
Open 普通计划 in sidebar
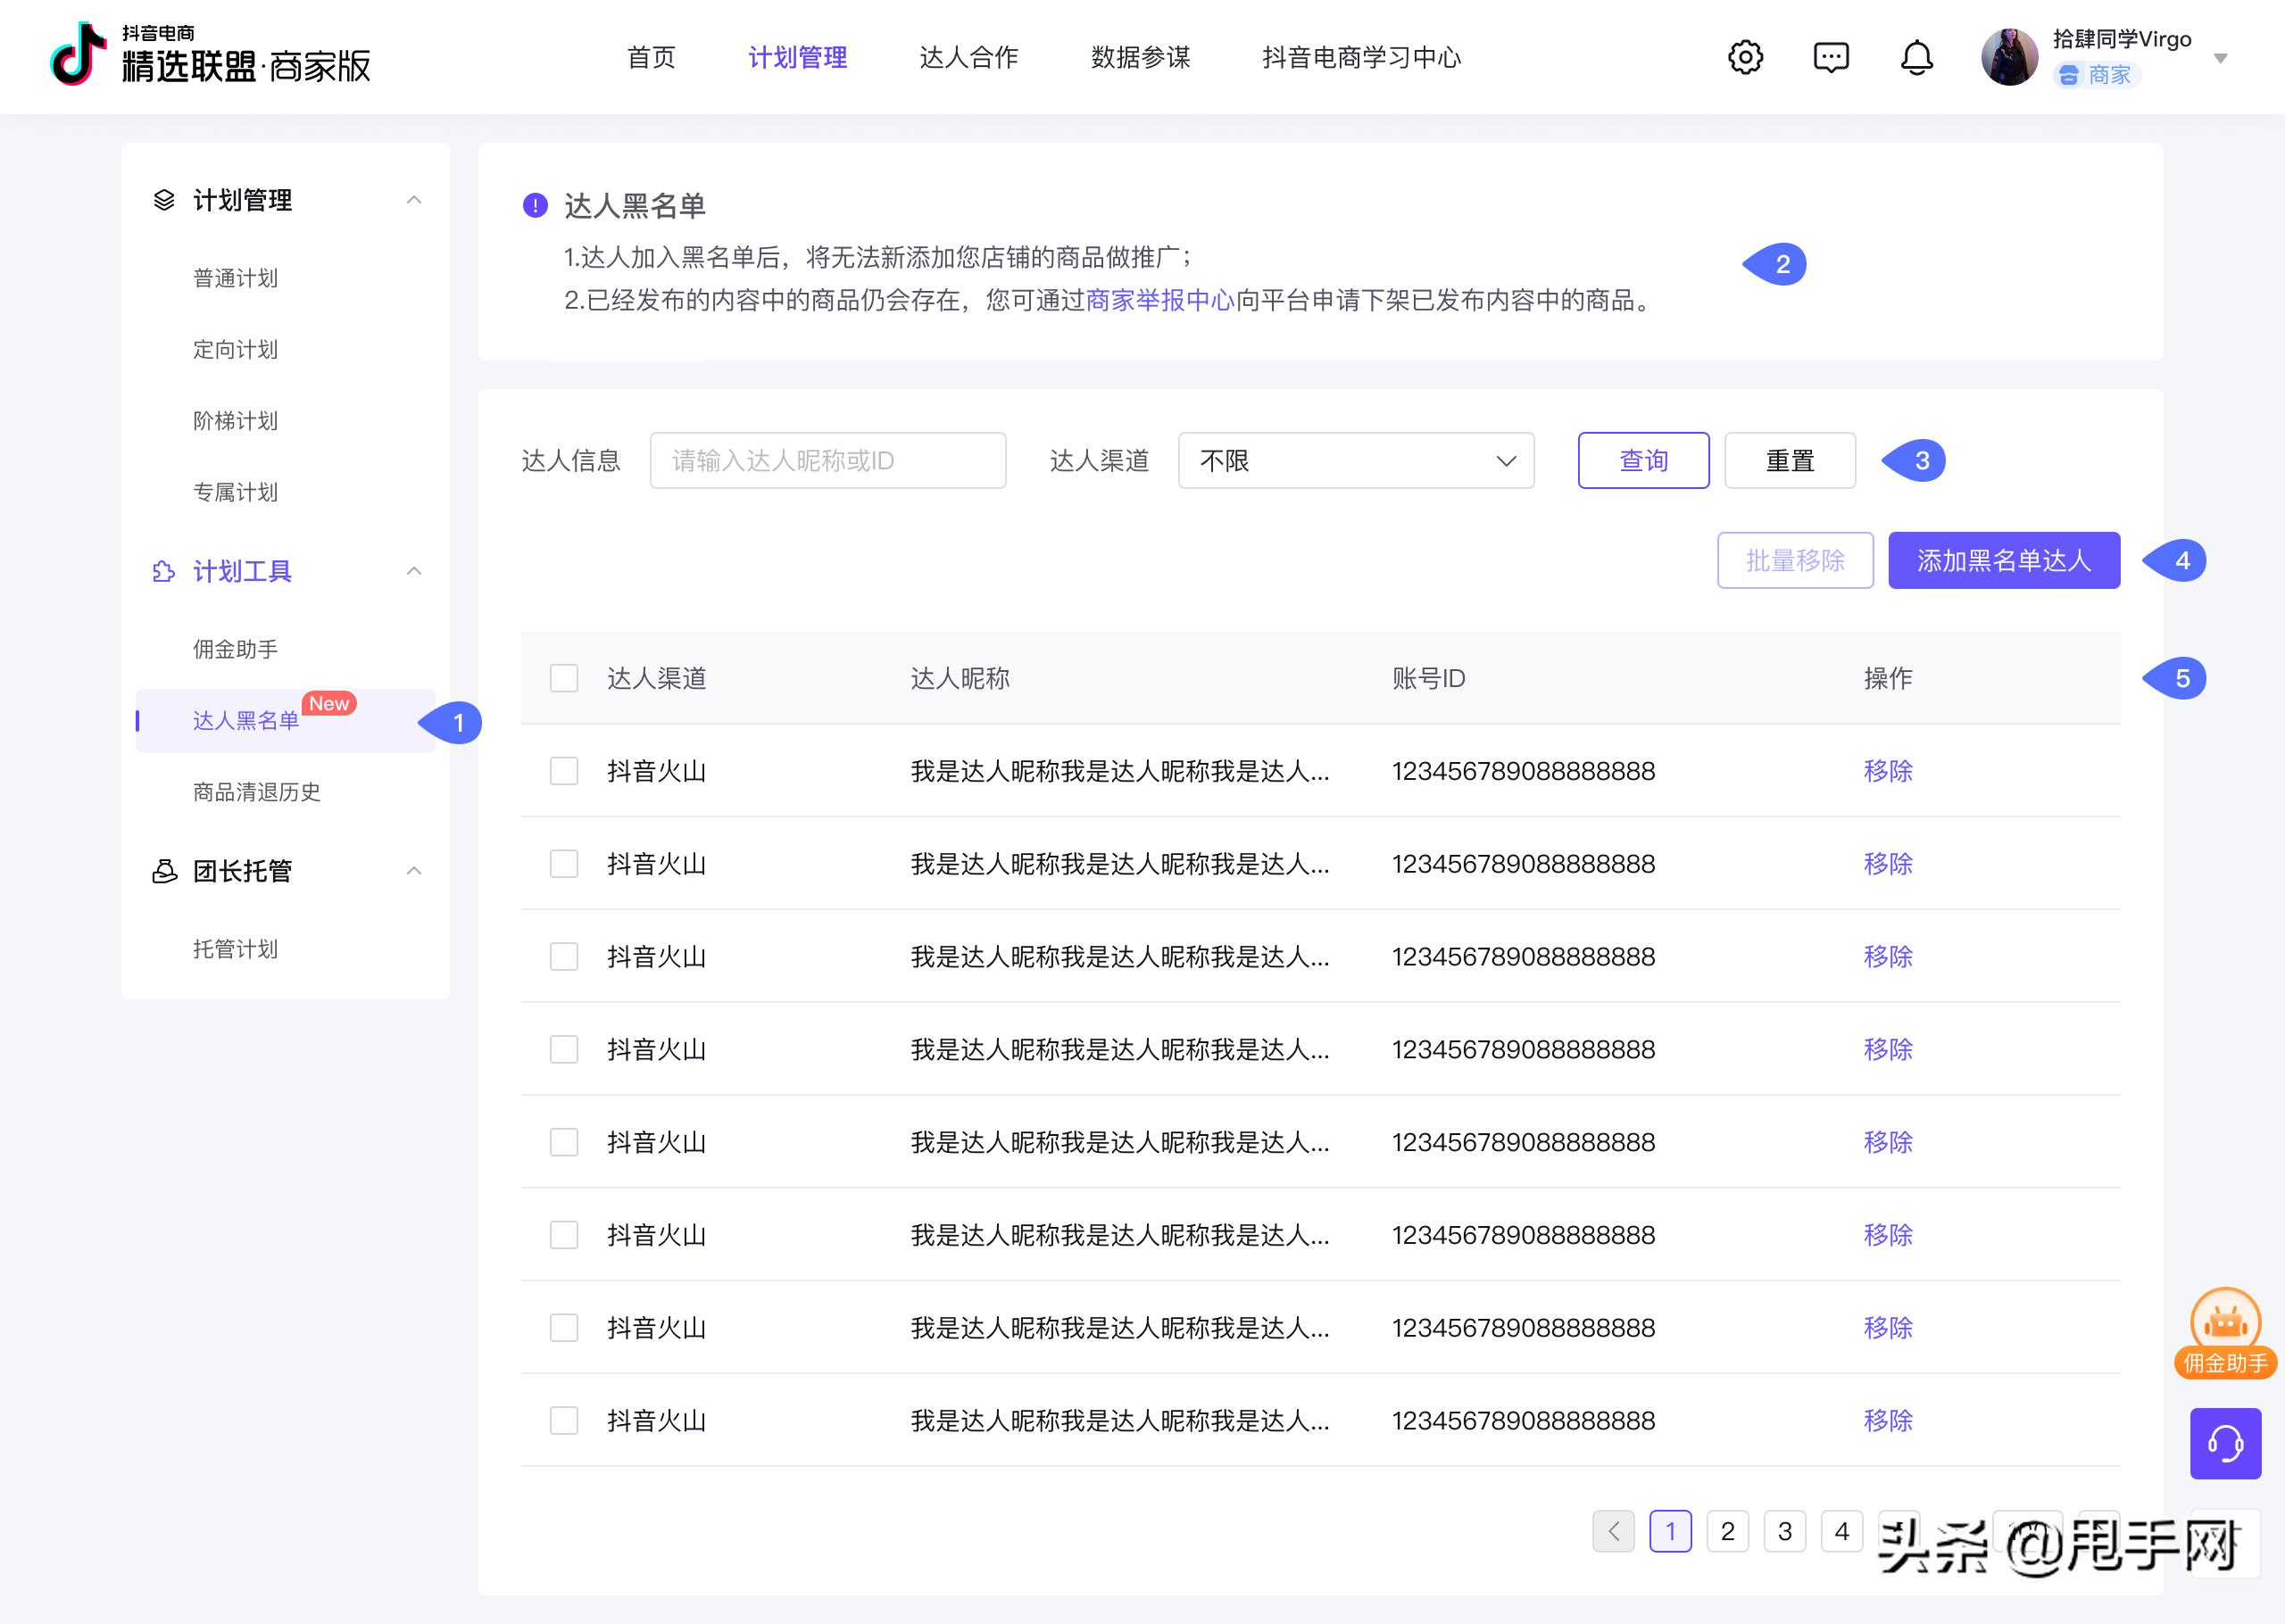pyautogui.click(x=235, y=278)
